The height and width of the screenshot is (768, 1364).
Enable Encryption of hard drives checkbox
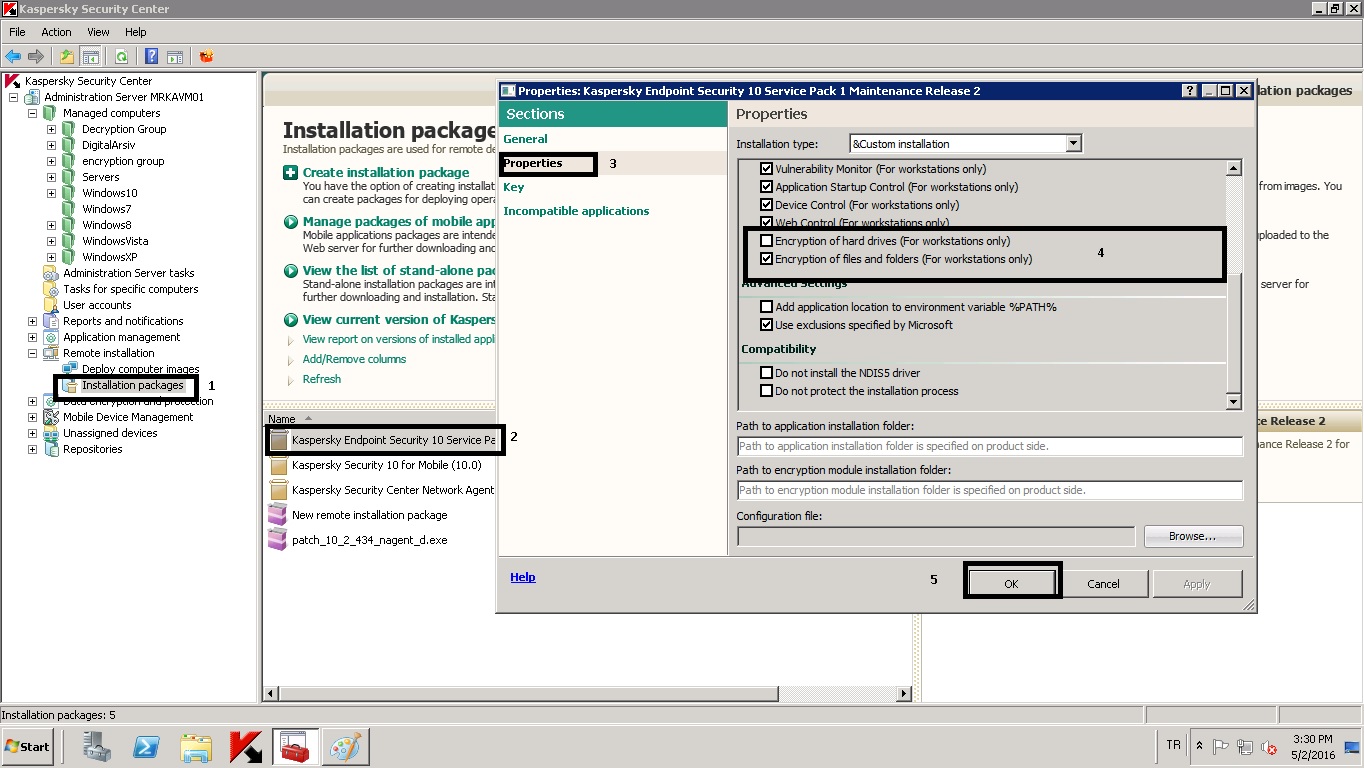[x=767, y=241]
